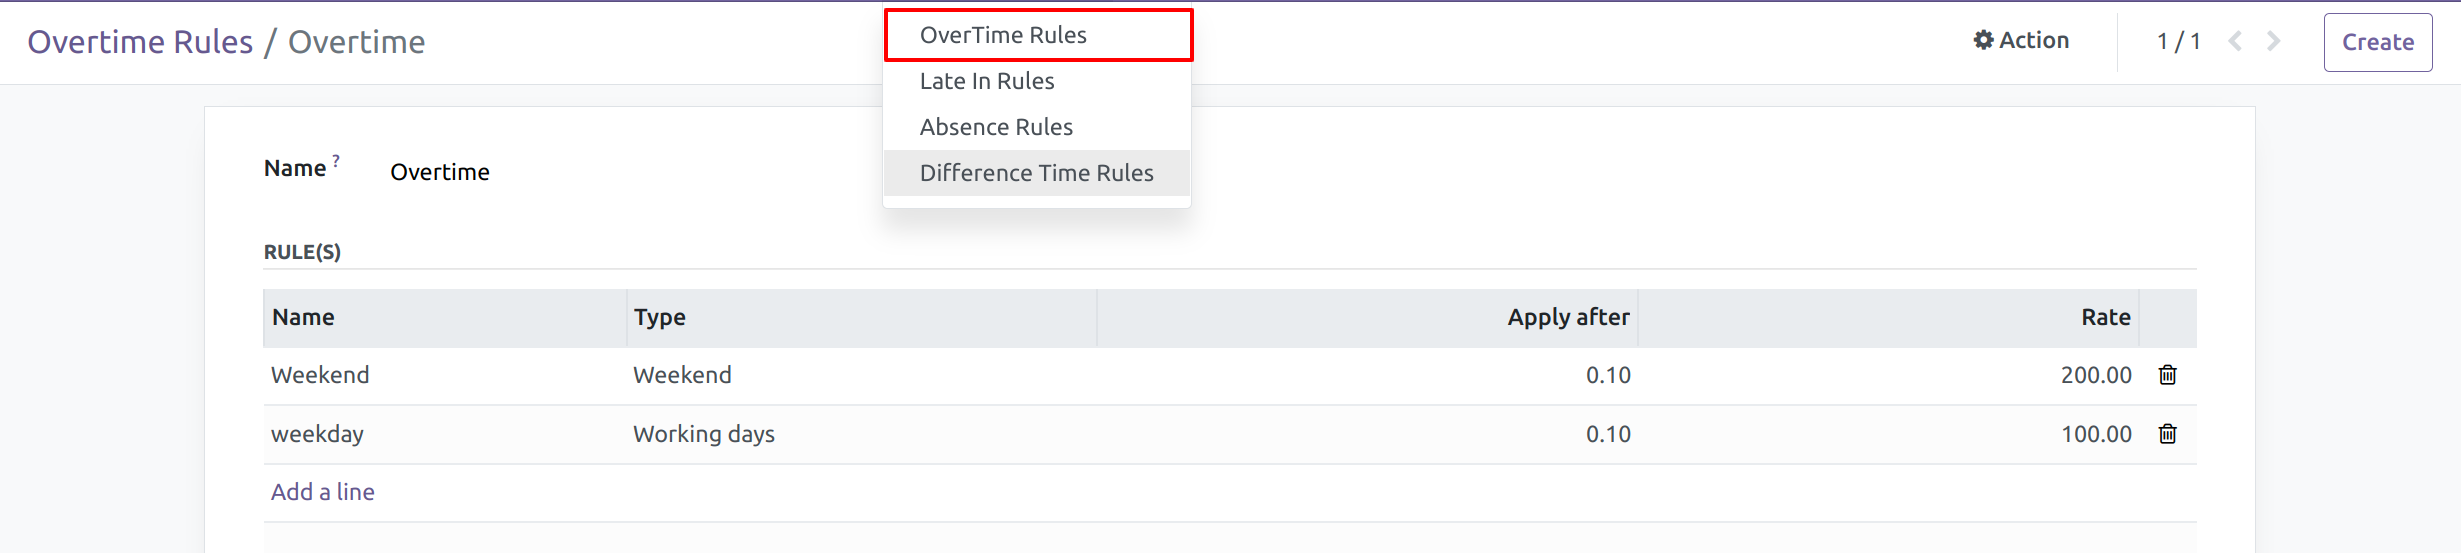Open Late In Rules menu item
Viewport: 2461px width, 553px height.
click(x=987, y=81)
